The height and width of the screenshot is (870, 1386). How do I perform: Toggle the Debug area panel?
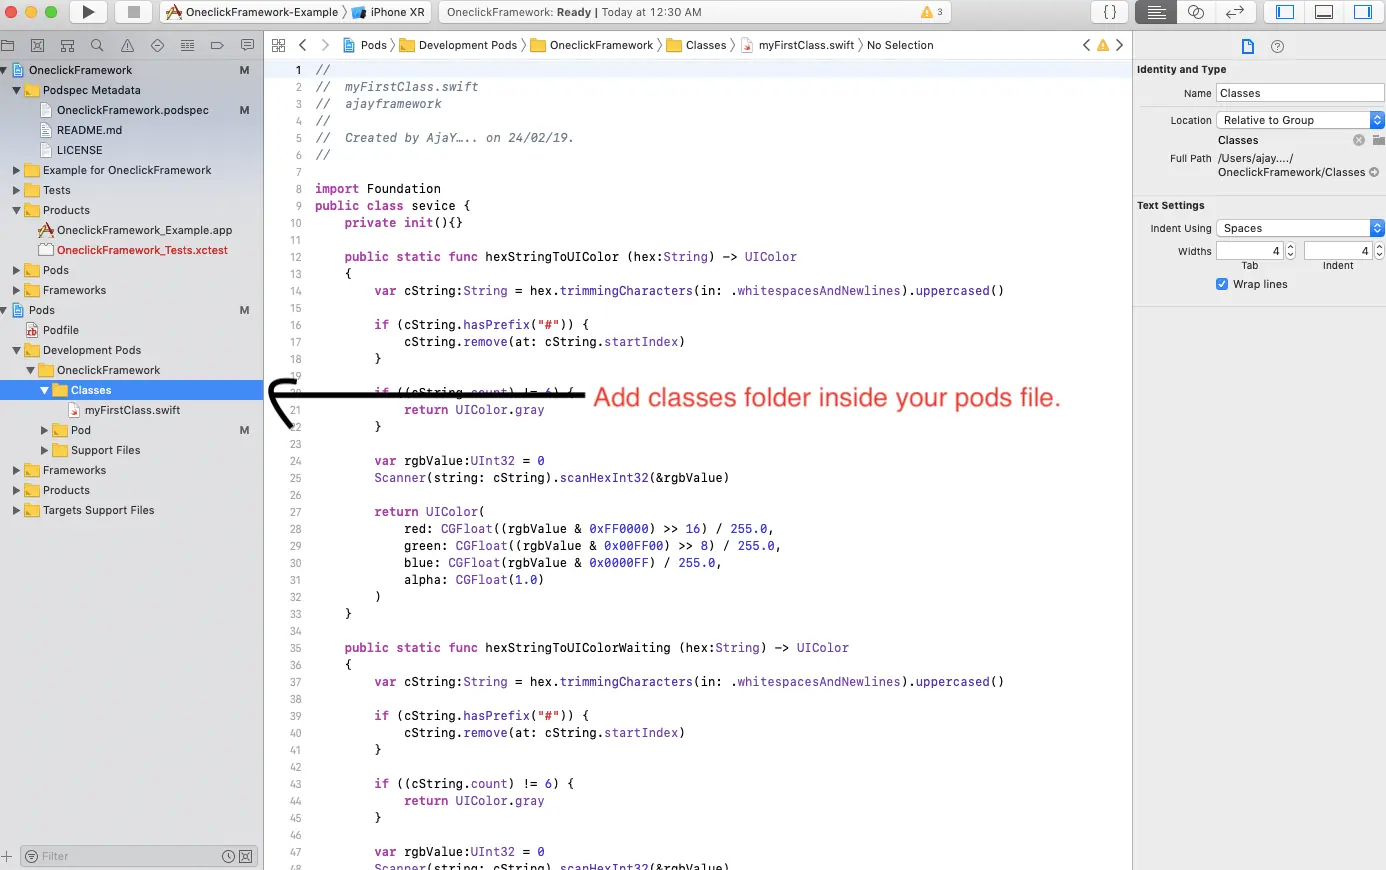[1324, 12]
